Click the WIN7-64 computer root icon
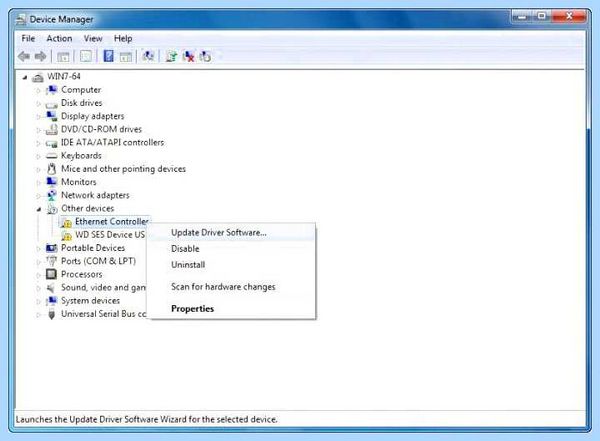Screen dimensions: 600x441 [x=38, y=77]
